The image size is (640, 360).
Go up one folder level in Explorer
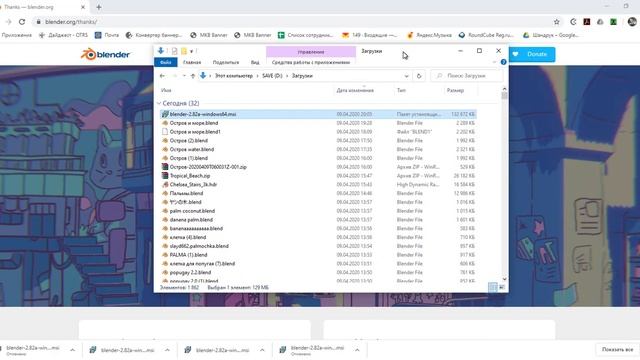(193, 76)
